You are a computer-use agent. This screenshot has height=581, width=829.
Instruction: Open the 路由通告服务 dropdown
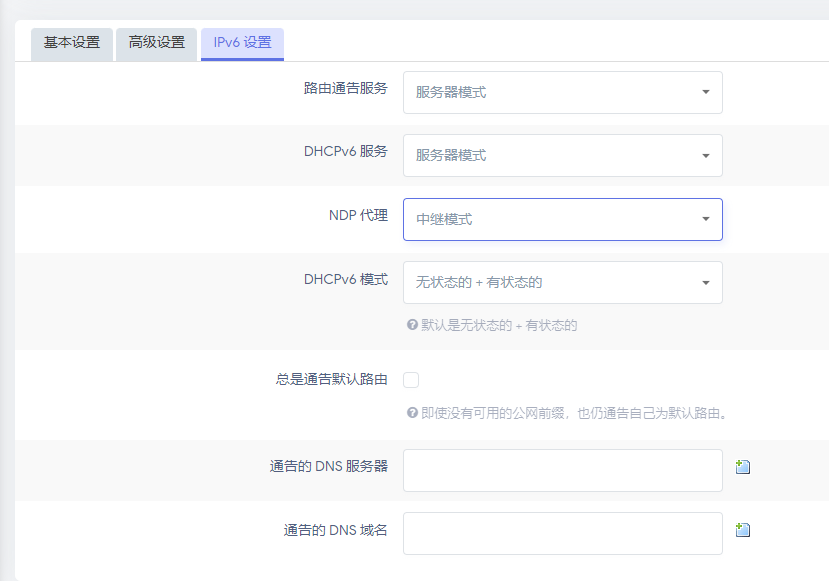pyautogui.click(x=562, y=92)
